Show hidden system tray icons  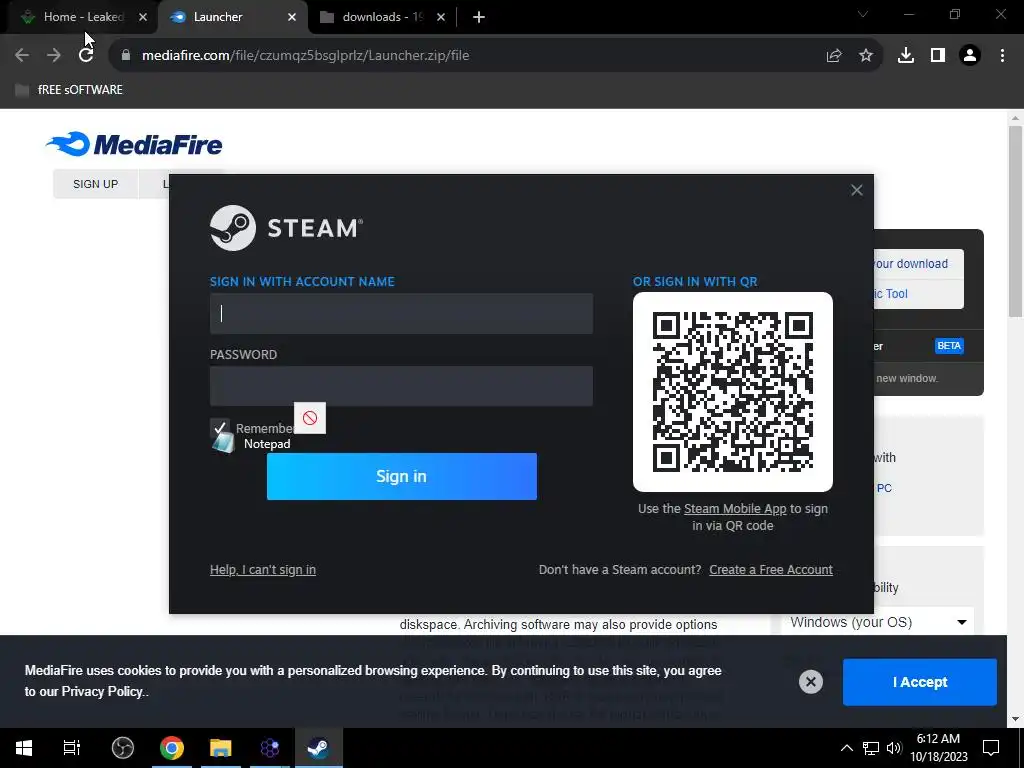pos(846,748)
